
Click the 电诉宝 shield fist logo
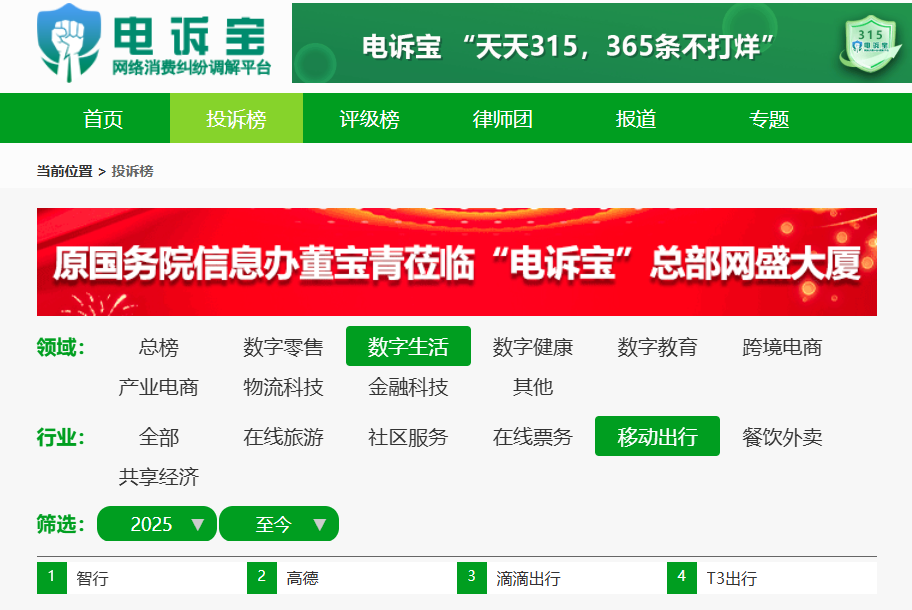tap(69, 42)
